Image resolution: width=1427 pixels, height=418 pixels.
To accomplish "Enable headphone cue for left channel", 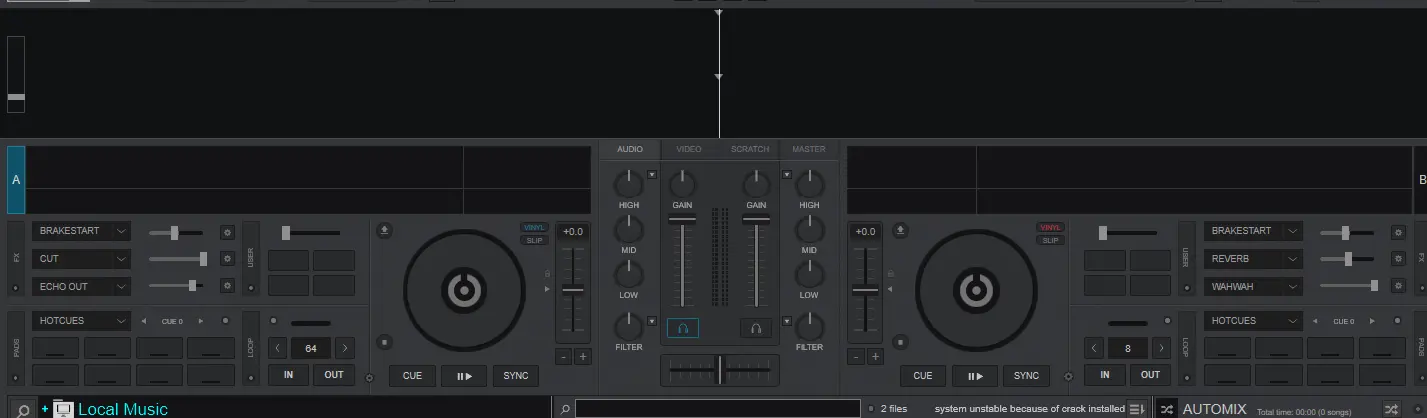I will coord(683,328).
